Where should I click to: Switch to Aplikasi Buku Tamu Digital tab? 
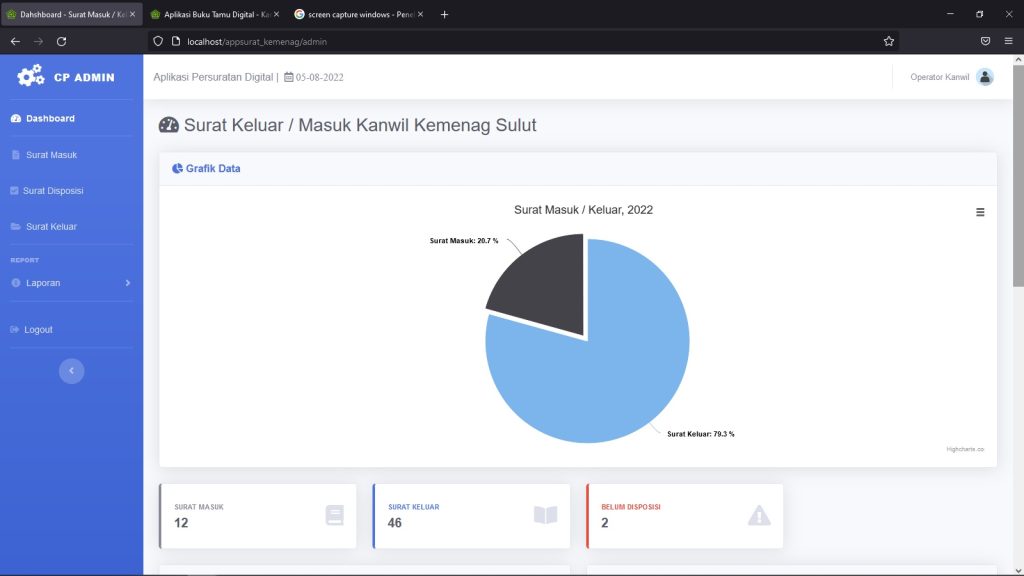click(x=216, y=14)
